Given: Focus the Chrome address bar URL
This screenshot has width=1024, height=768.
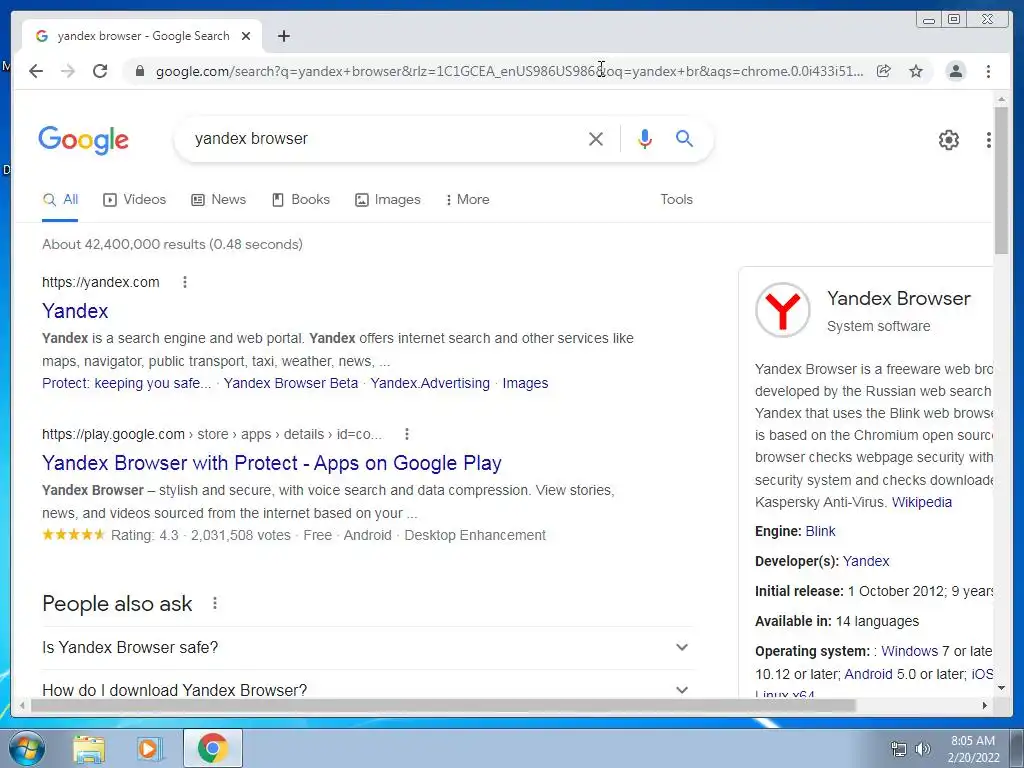Looking at the screenshot, I should [509, 71].
